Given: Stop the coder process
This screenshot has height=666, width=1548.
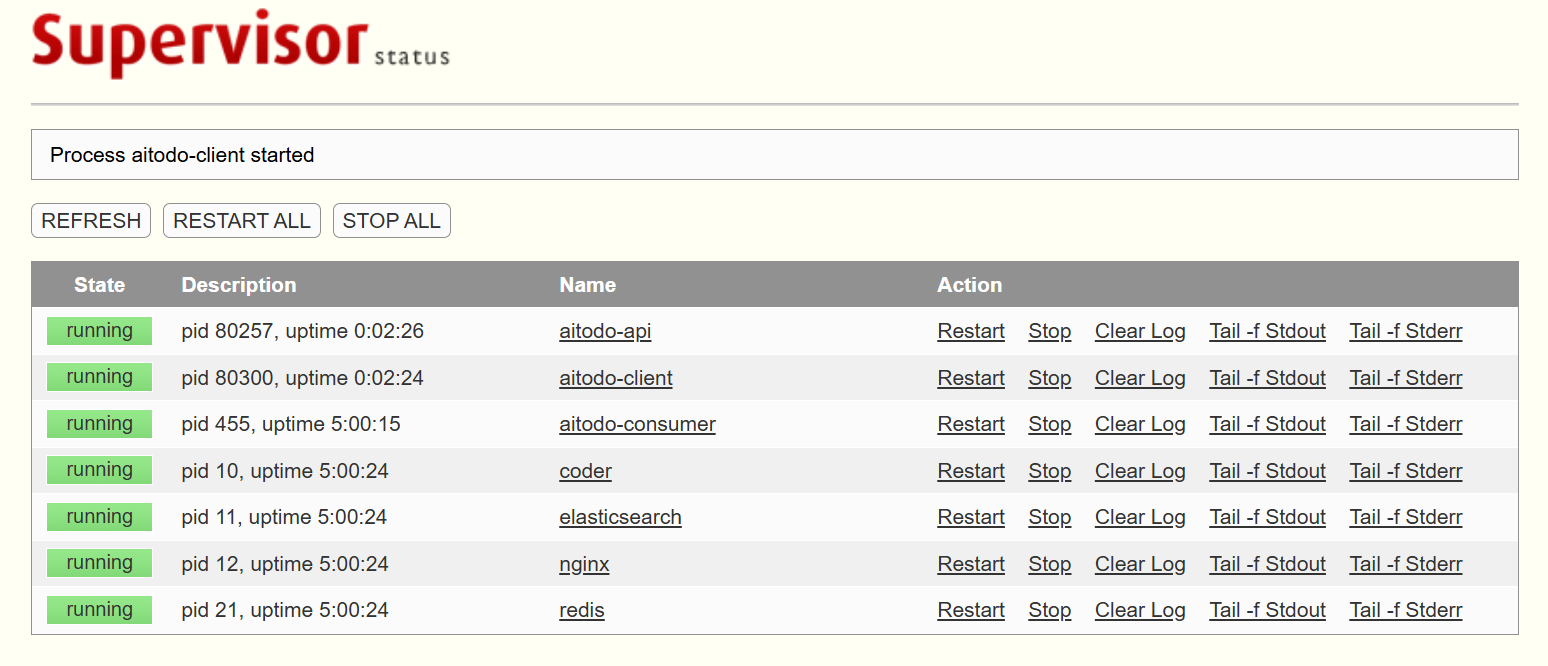Looking at the screenshot, I should tap(1050, 471).
